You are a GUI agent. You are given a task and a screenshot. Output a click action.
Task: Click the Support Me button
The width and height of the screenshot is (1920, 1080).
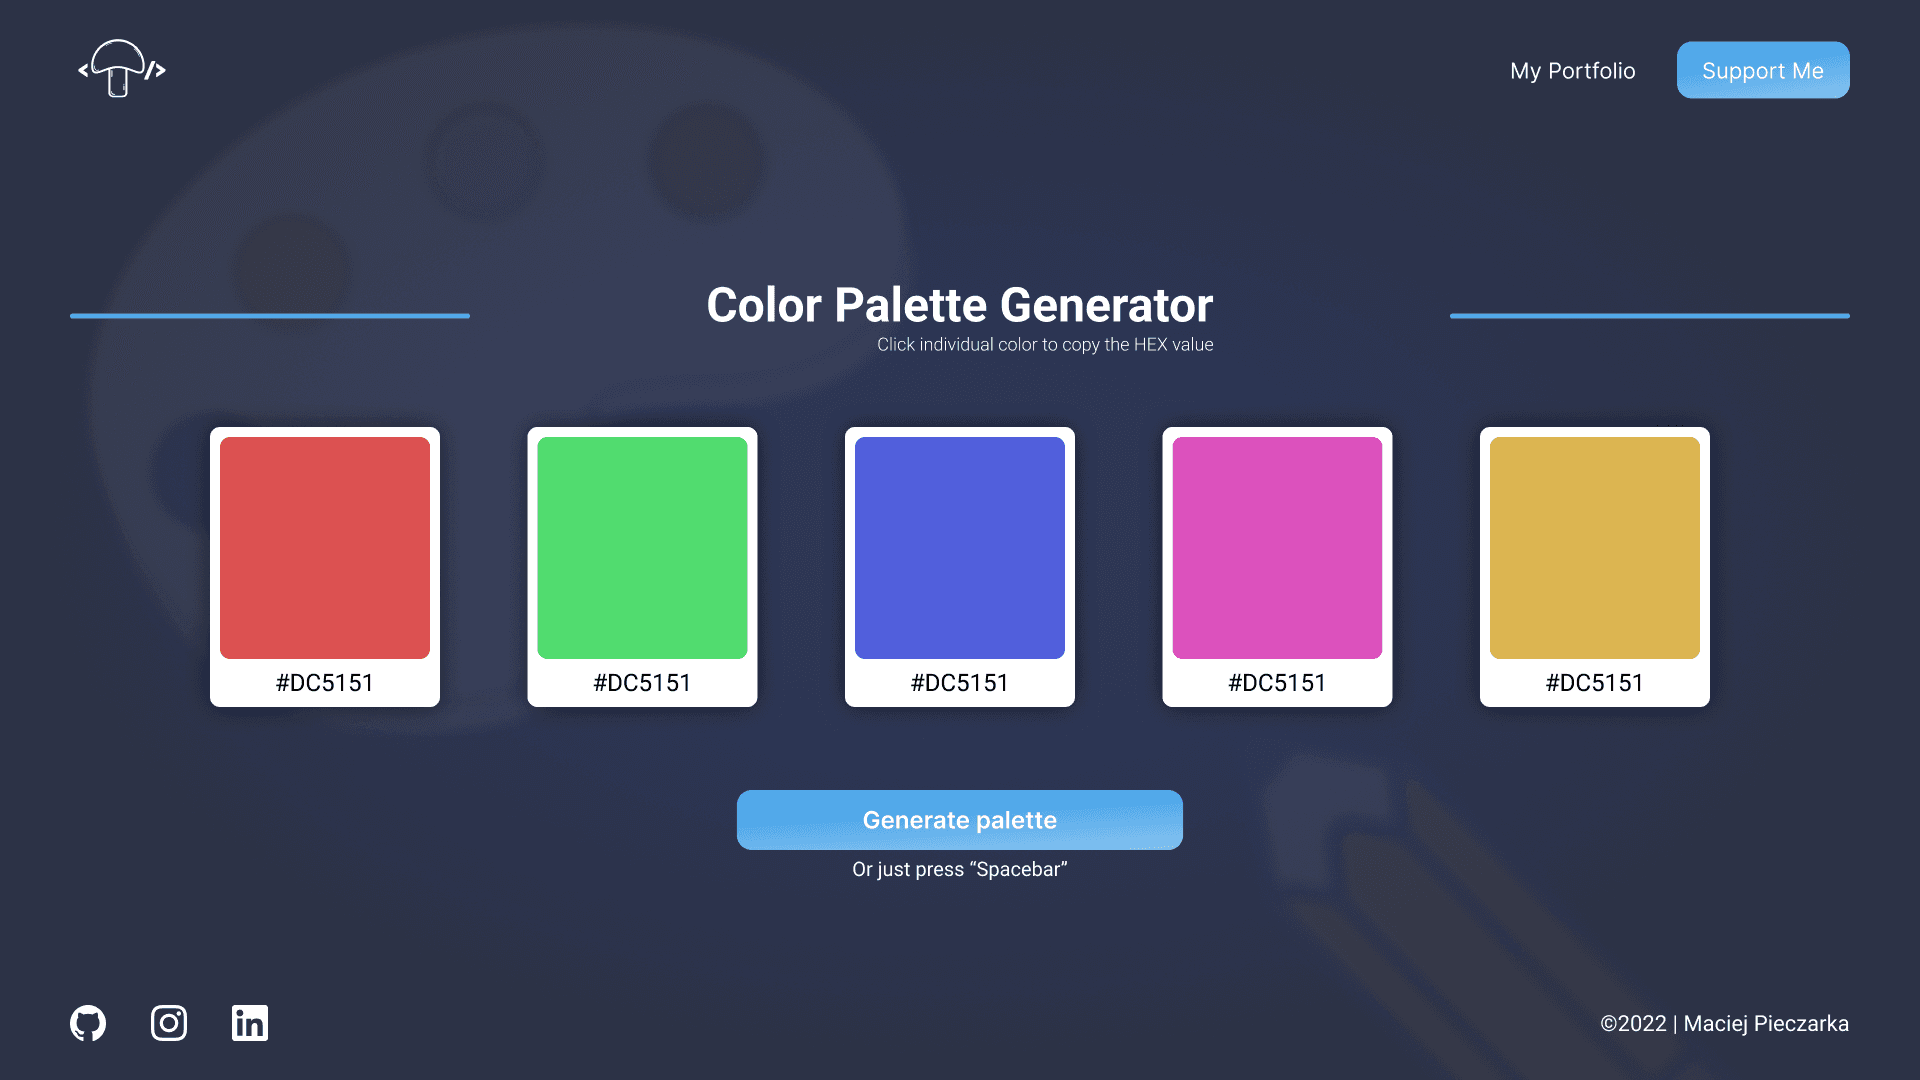[x=1763, y=70]
